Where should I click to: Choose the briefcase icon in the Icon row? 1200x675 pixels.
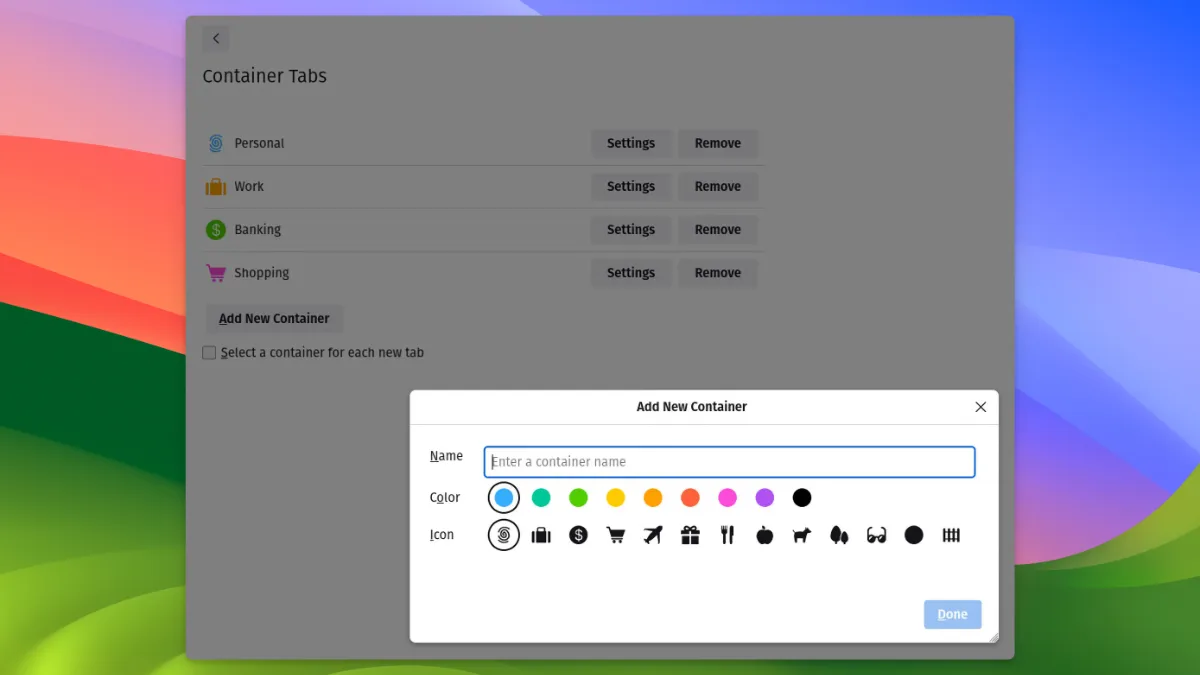(x=541, y=535)
